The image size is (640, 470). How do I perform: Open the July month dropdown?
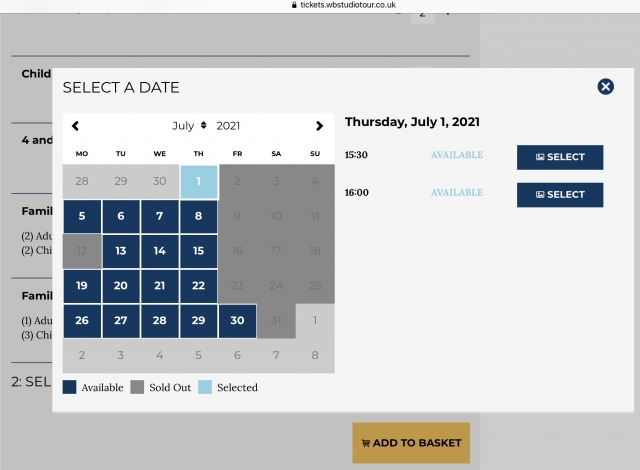pos(189,126)
